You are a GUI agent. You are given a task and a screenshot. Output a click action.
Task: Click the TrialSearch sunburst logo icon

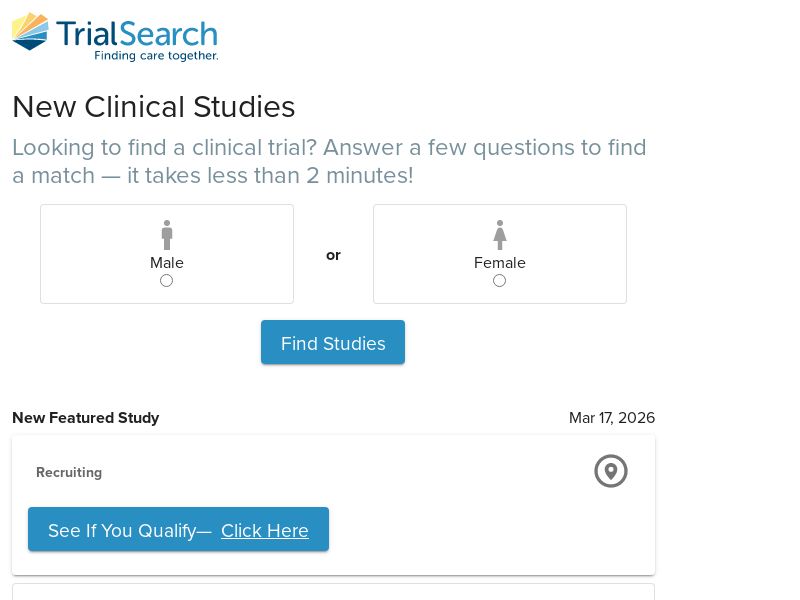pyautogui.click(x=30, y=32)
